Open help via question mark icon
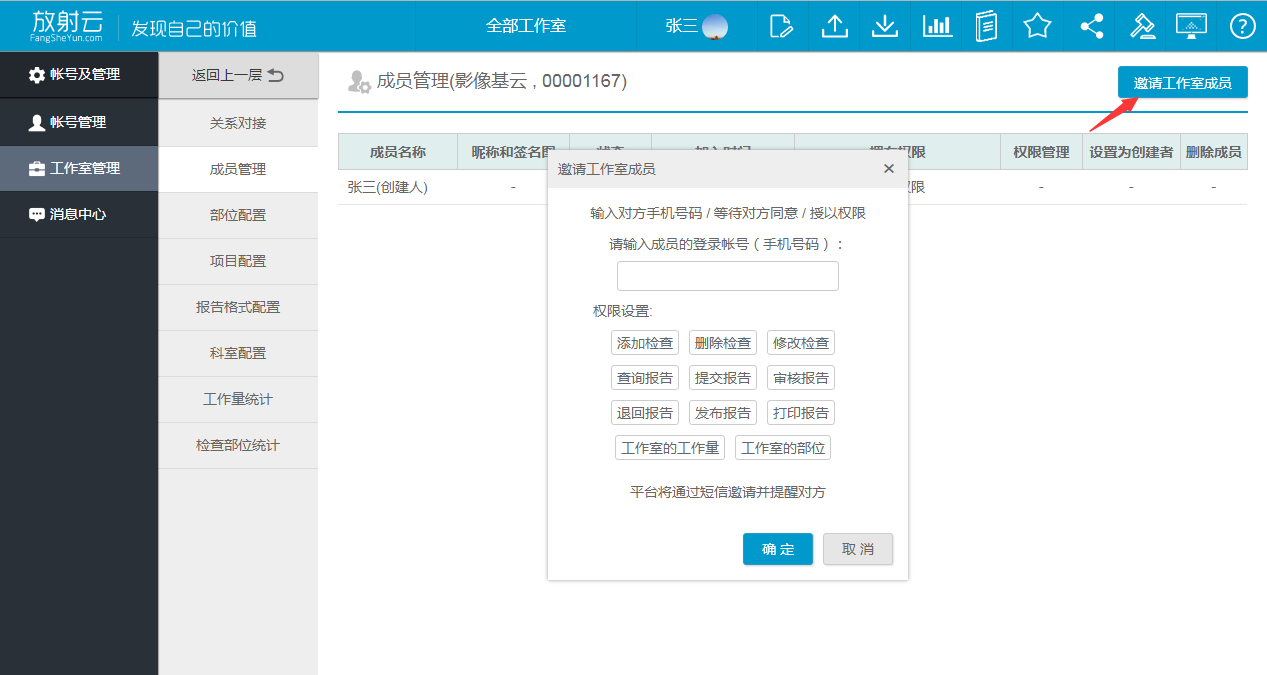 point(1242,26)
